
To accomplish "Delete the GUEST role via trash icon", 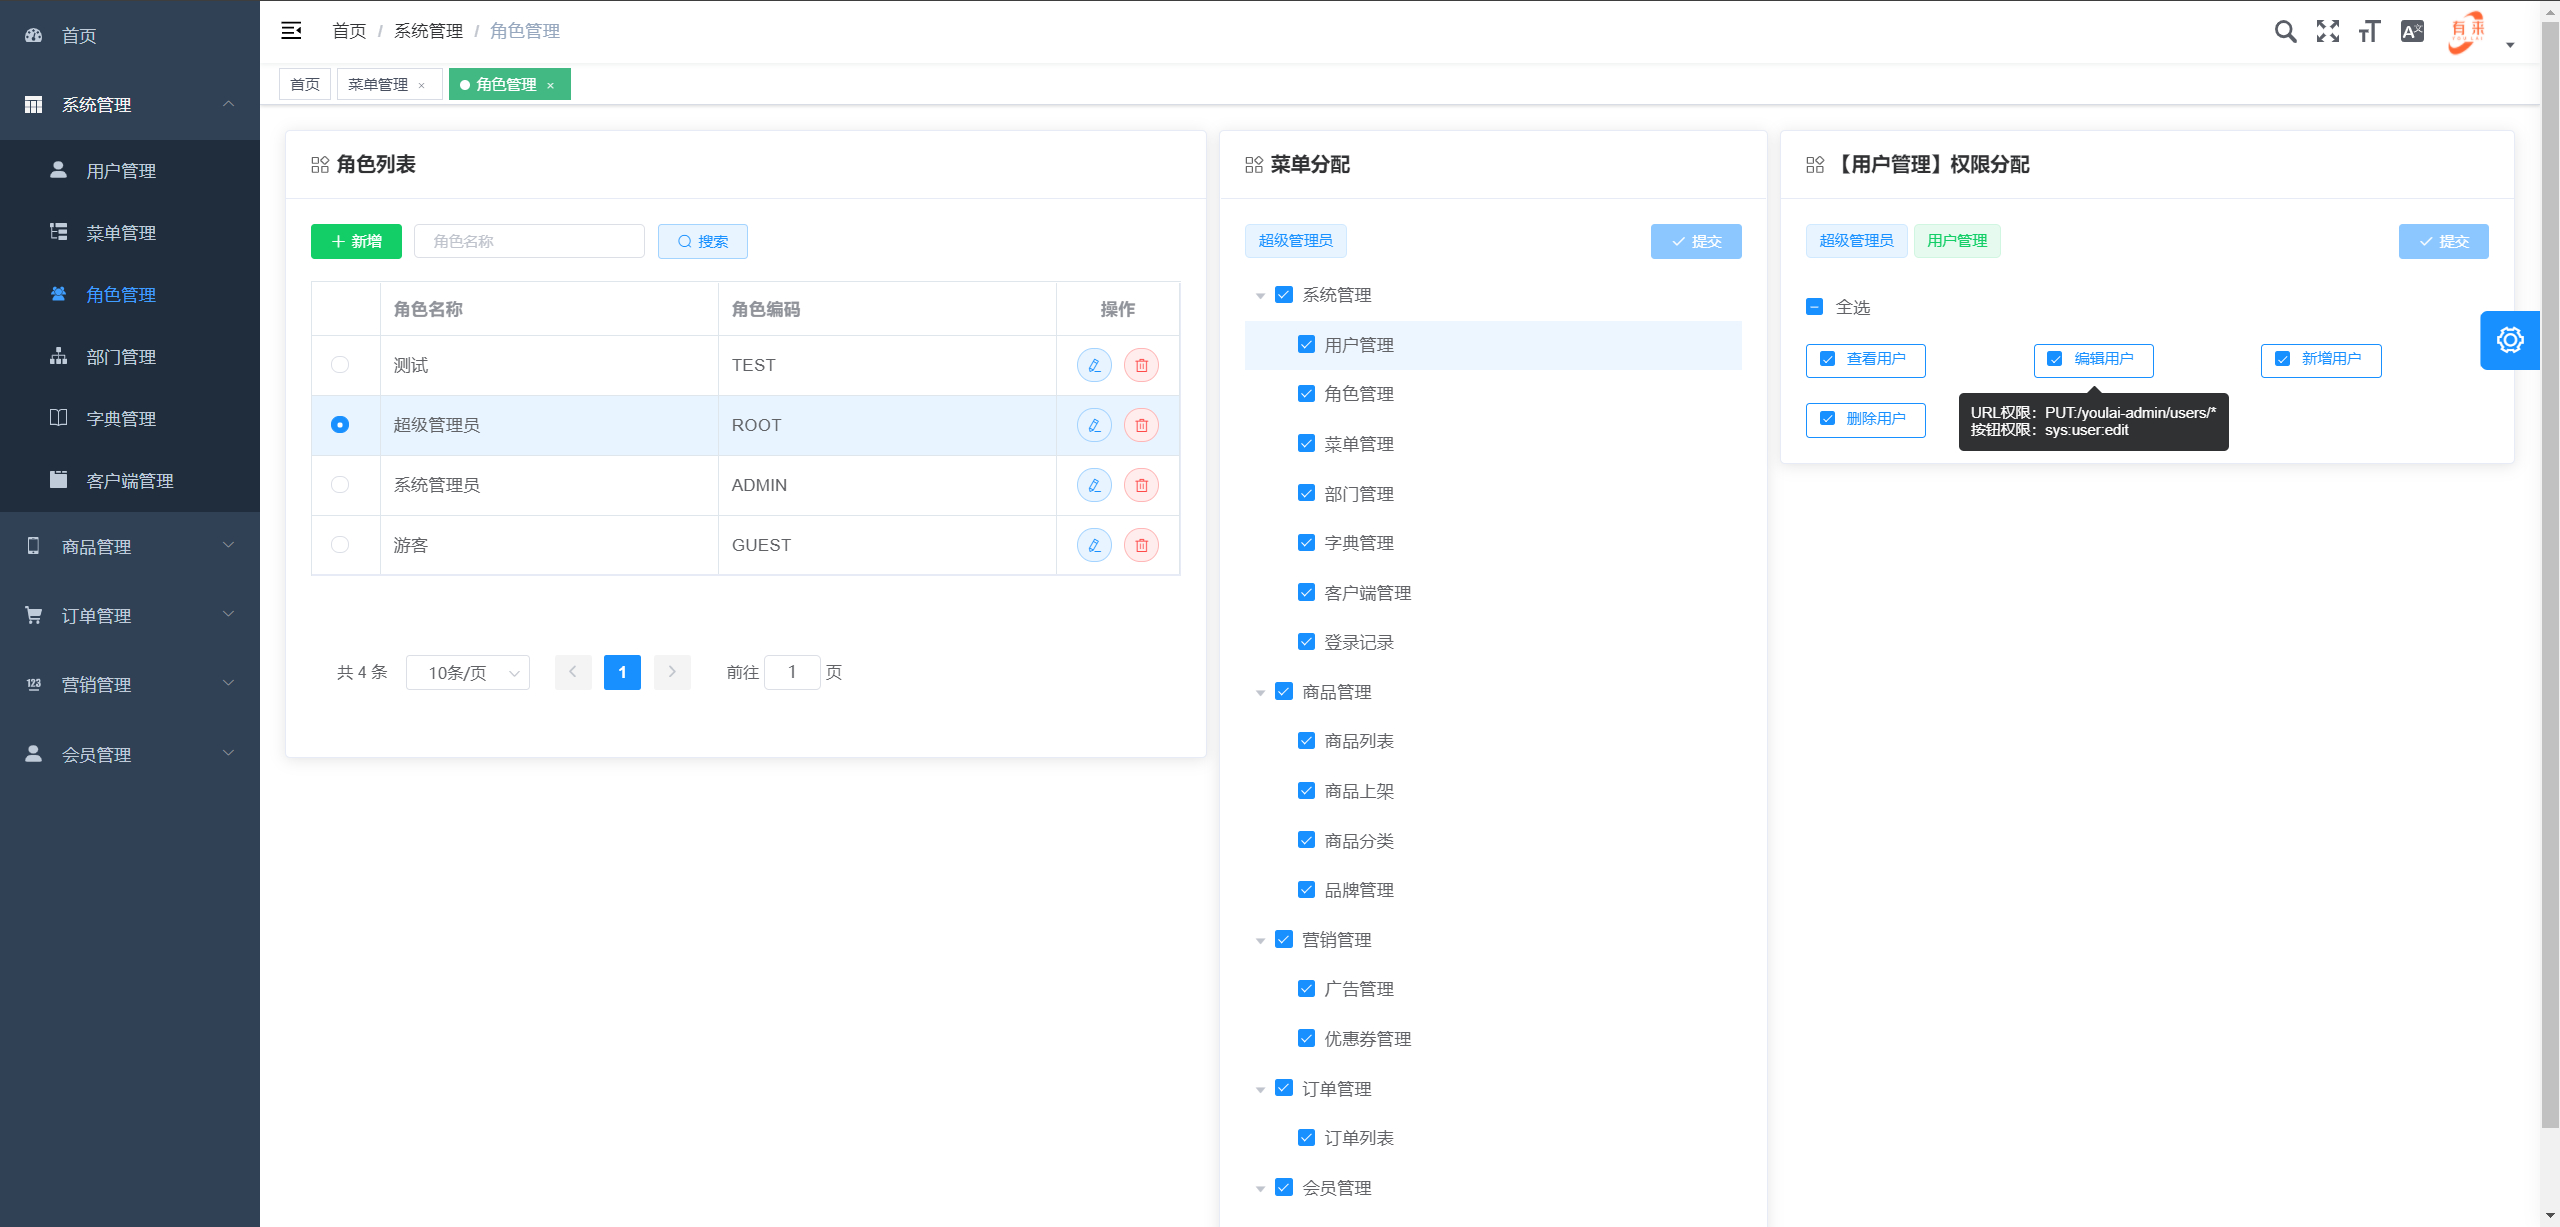I will pos(1141,545).
